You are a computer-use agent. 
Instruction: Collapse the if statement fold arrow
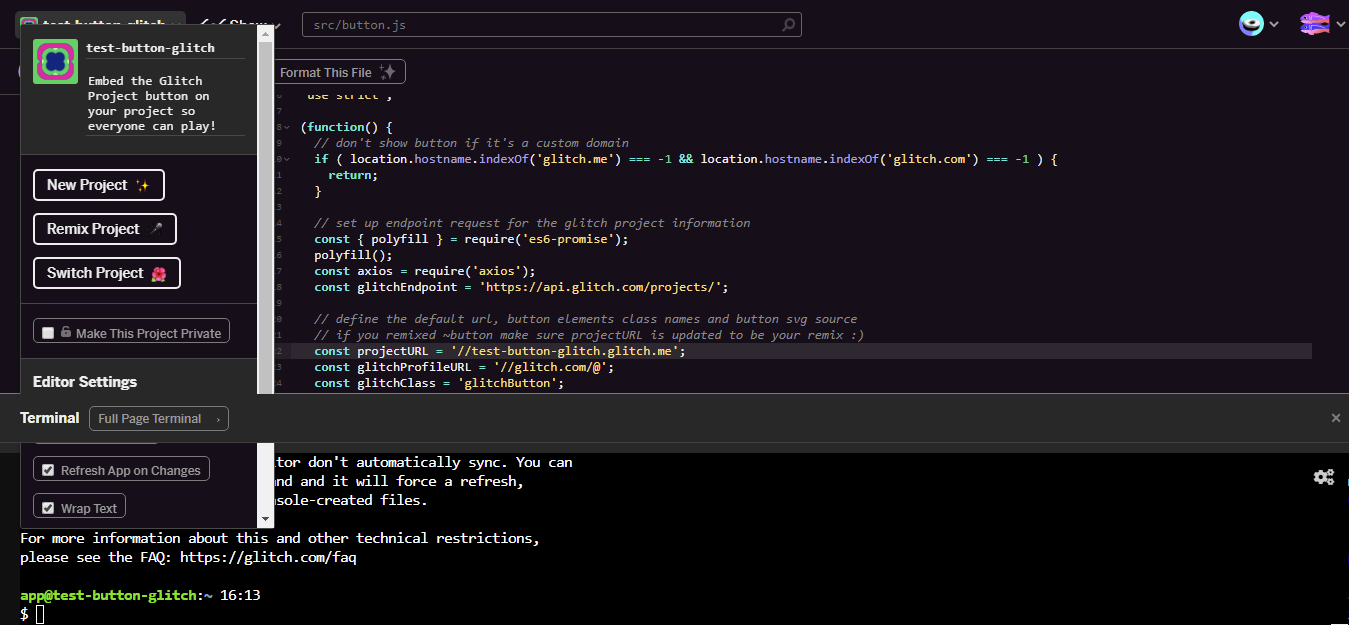coord(287,159)
